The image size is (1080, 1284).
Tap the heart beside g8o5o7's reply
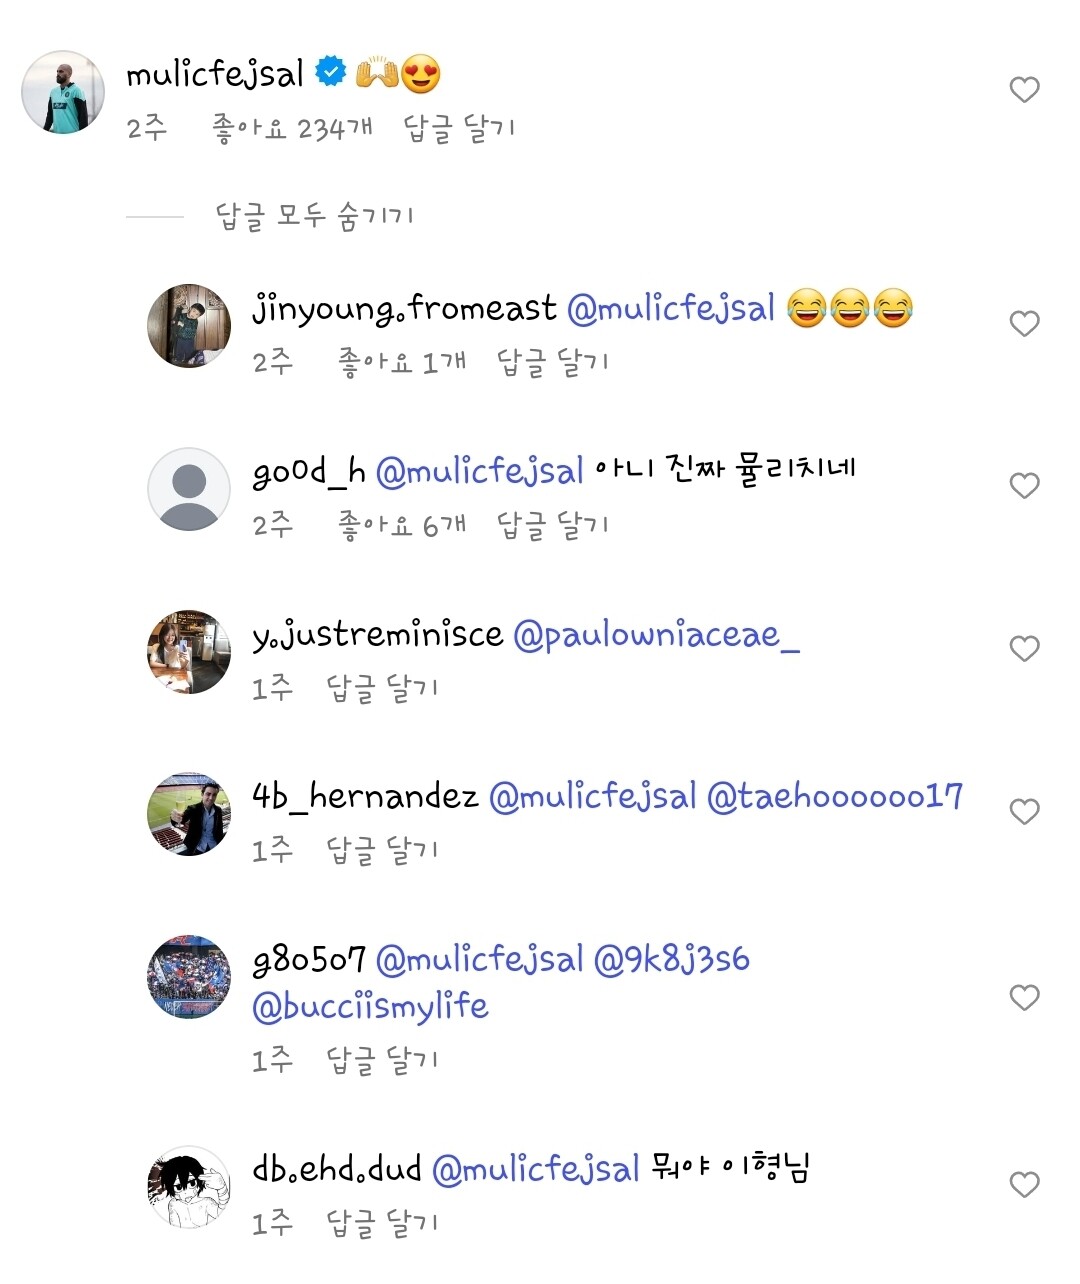coord(1024,997)
